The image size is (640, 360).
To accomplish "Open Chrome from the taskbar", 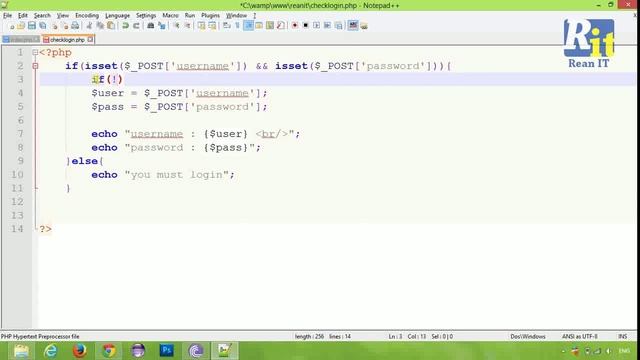I will (109, 351).
